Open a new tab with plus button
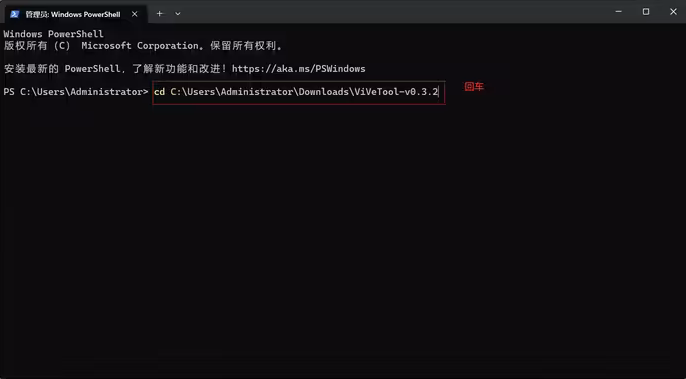686x379 pixels. (x=160, y=14)
